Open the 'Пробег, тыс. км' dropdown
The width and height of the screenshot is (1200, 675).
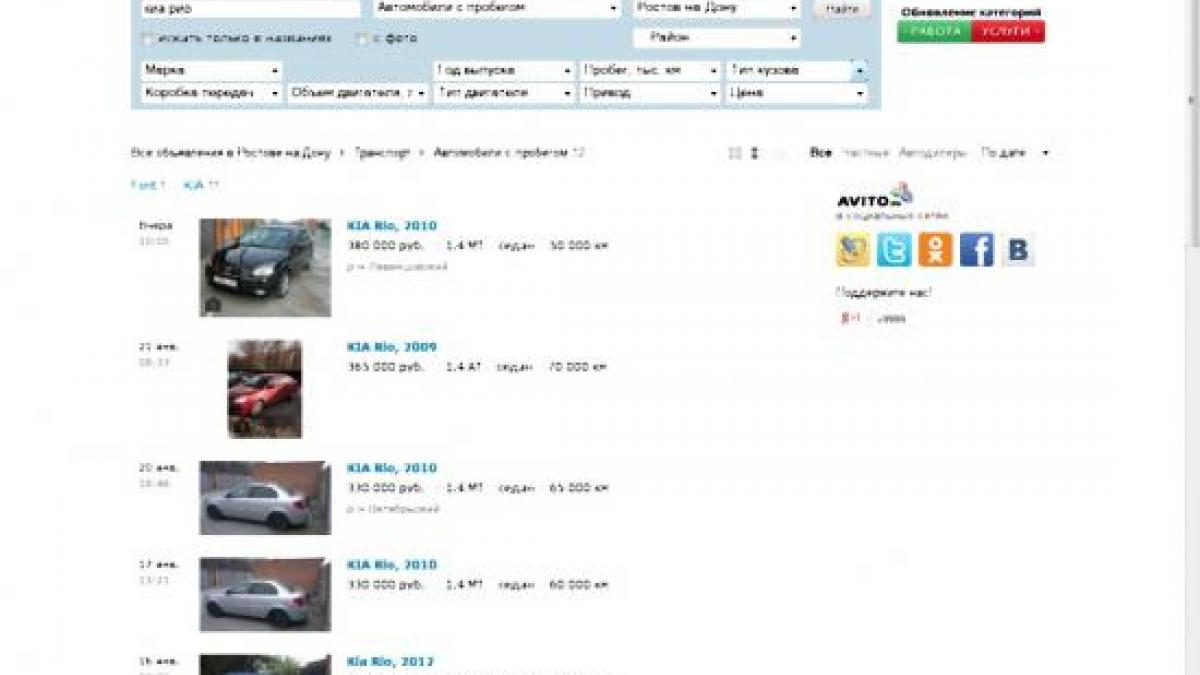pos(650,71)
